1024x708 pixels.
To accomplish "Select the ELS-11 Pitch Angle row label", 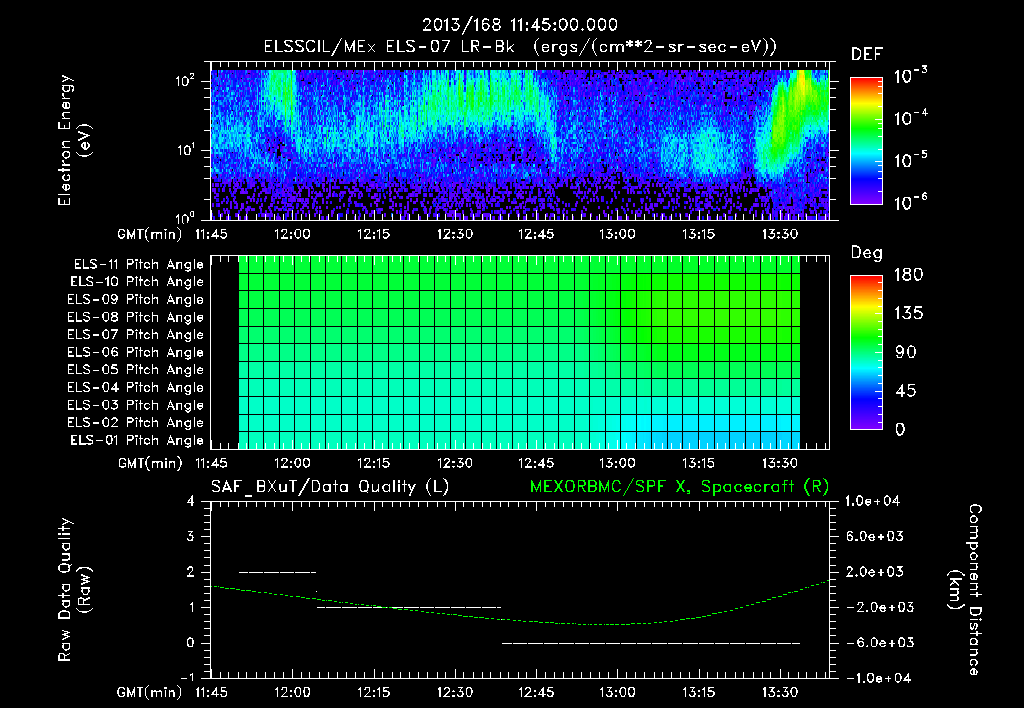I will (138, 265).
